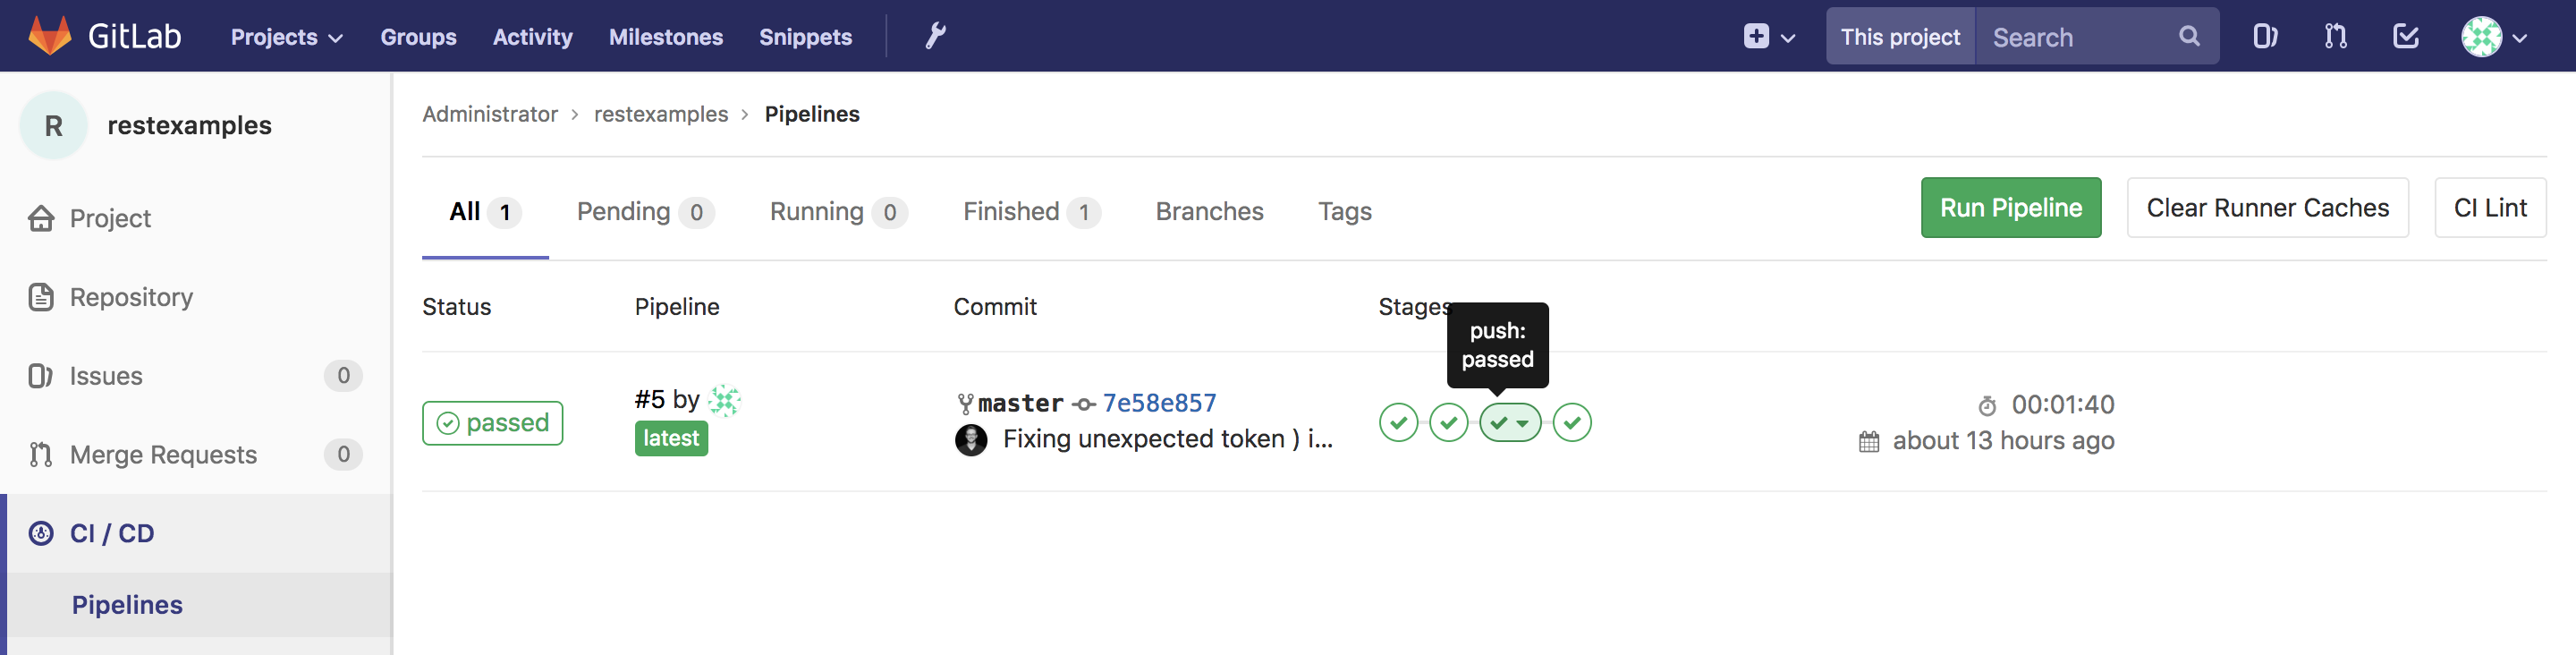Open the master branch link
The image size is (2576, 655).
(x=1020, y=403)
